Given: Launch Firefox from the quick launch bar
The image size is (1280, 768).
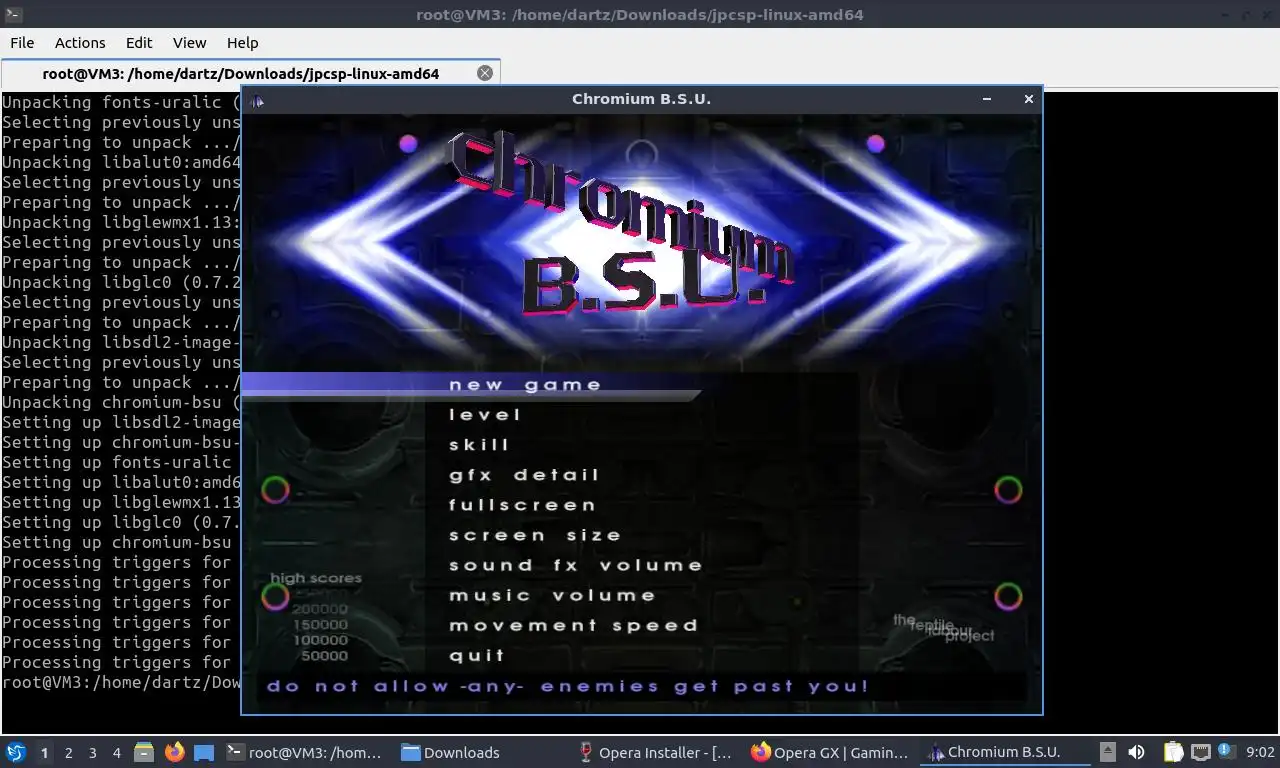Looking at the screenshot, I should coord(174,752).
